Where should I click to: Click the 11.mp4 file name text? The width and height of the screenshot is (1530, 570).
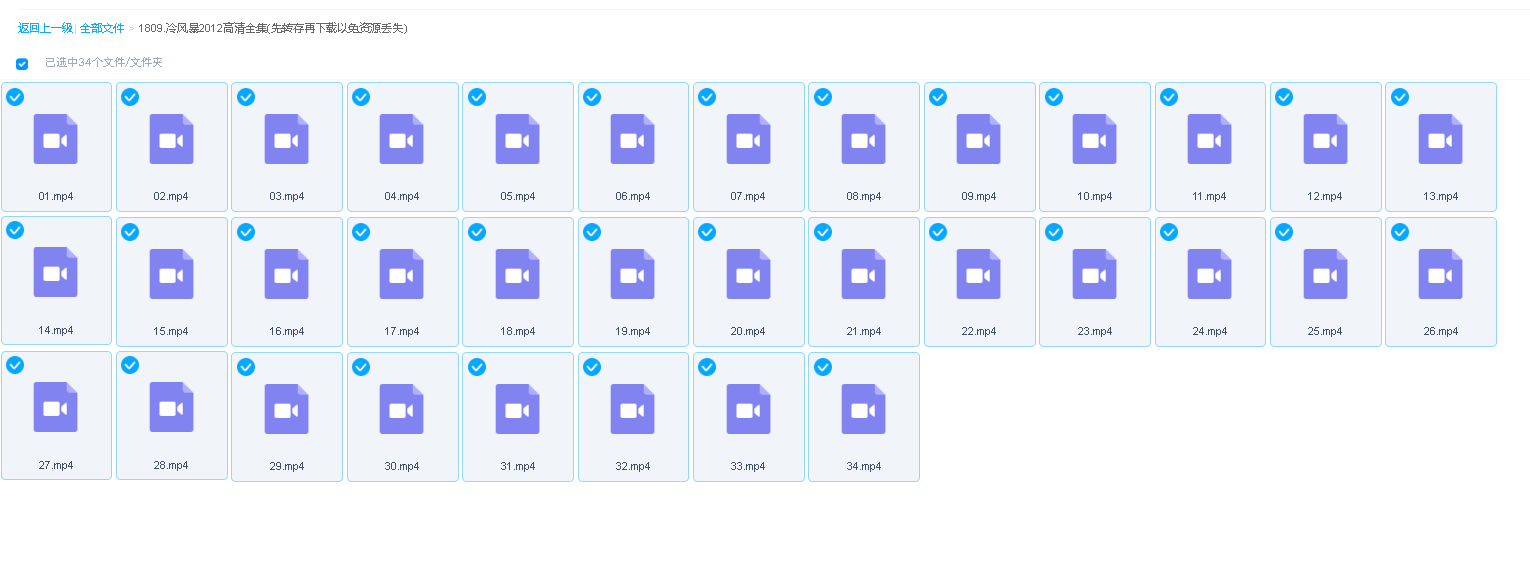click(1209, 196)
